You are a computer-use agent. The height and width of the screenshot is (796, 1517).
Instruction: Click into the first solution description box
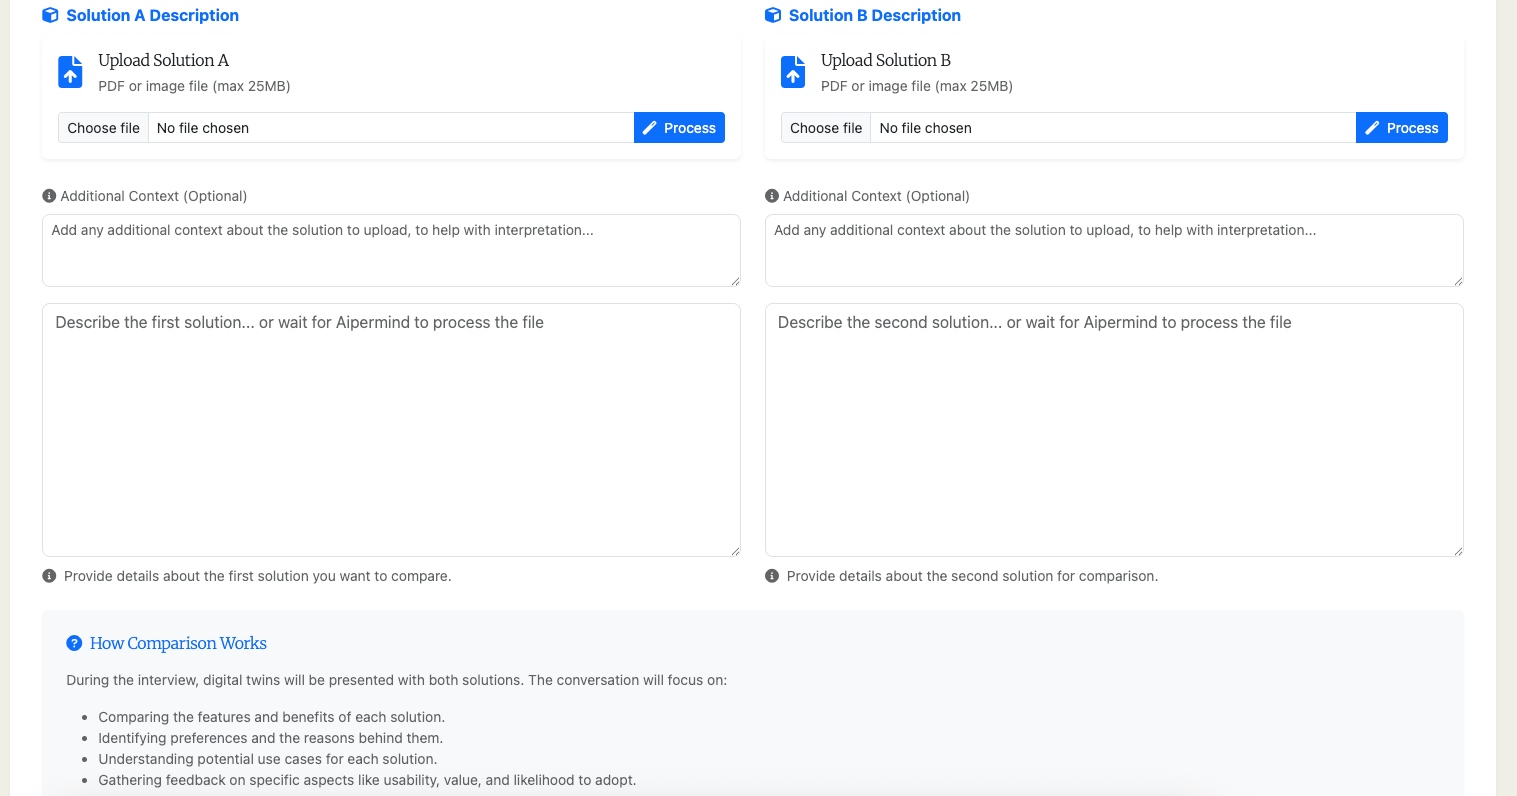391,430
